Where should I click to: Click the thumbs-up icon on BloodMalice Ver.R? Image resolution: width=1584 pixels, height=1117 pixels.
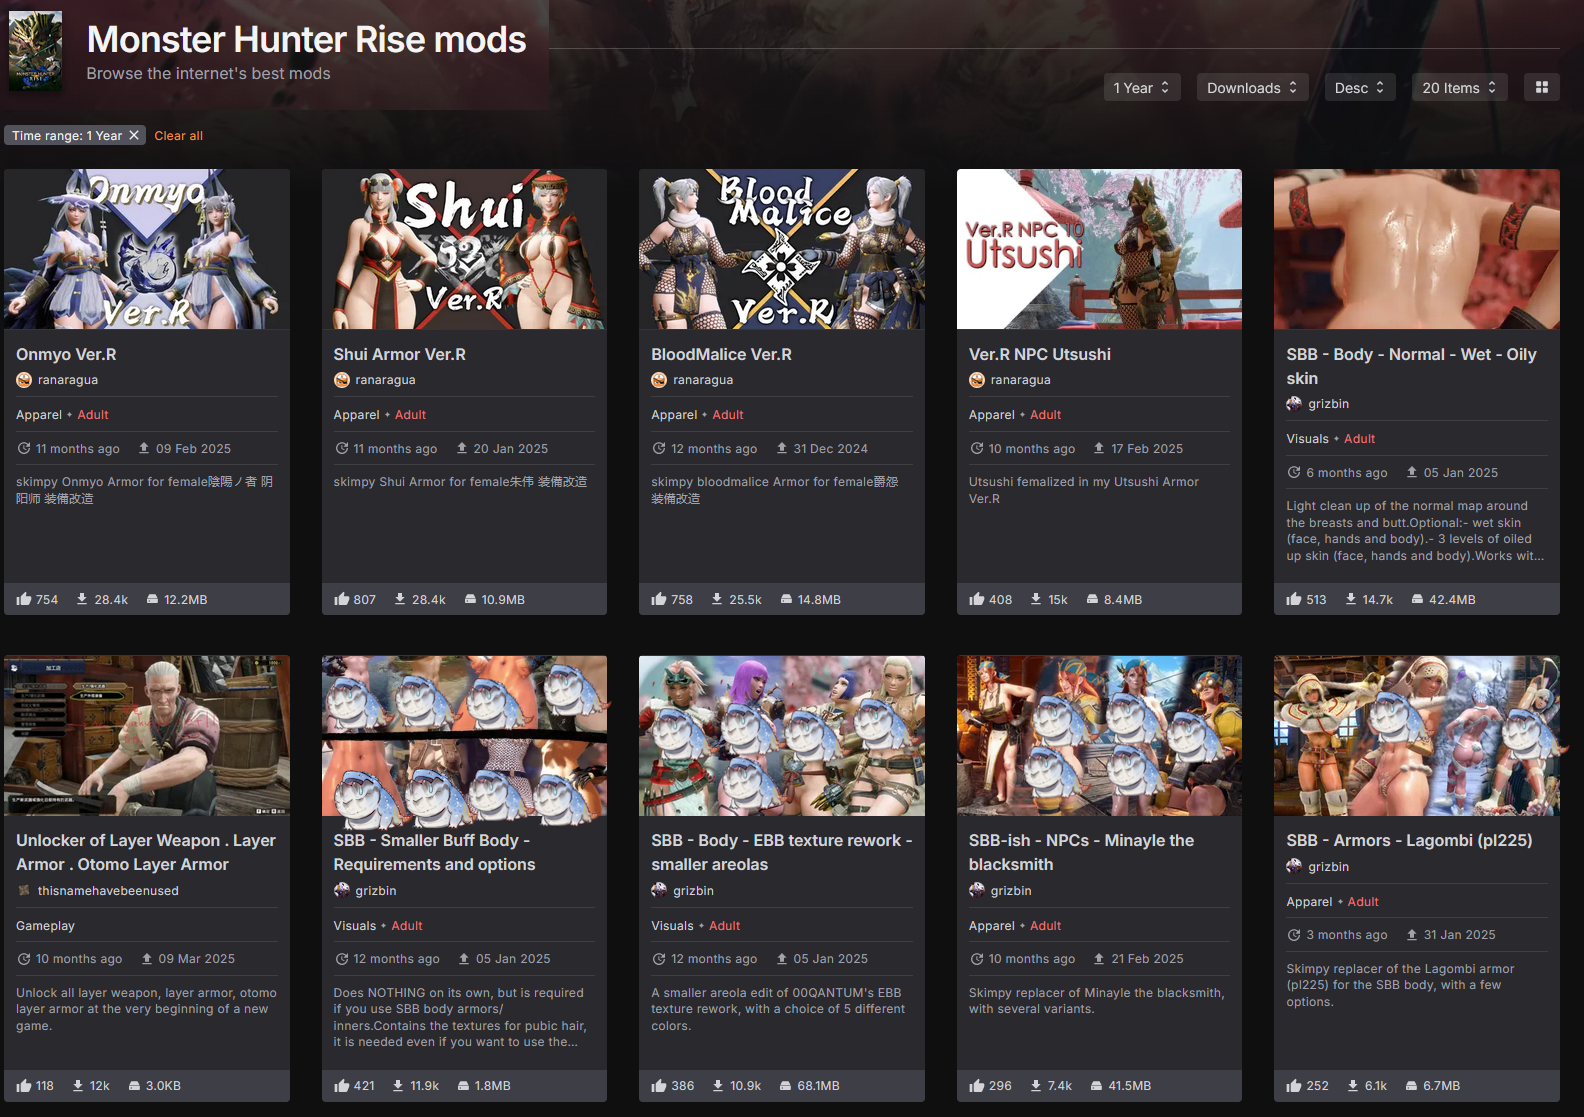click(x=659, y=599)
